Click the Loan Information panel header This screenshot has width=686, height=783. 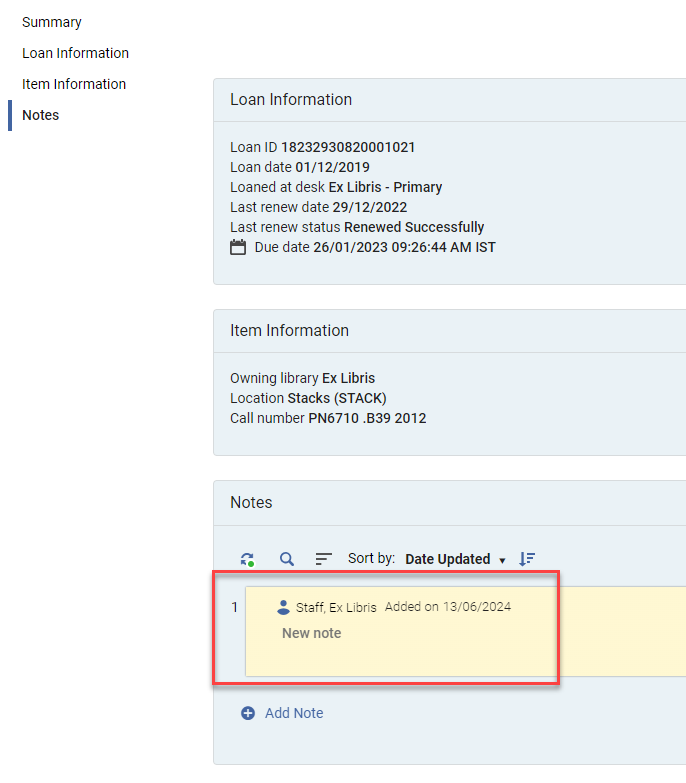(x=291, y=100)
